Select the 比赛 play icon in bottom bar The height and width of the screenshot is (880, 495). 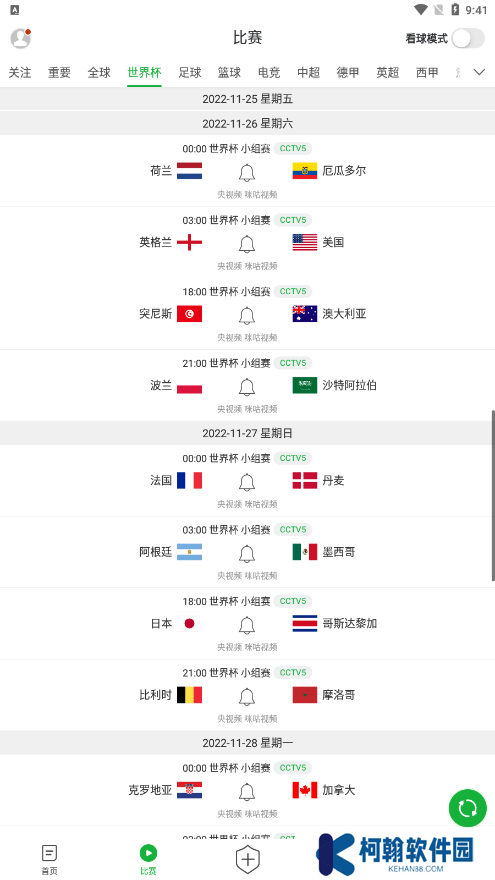coord(148,860)
